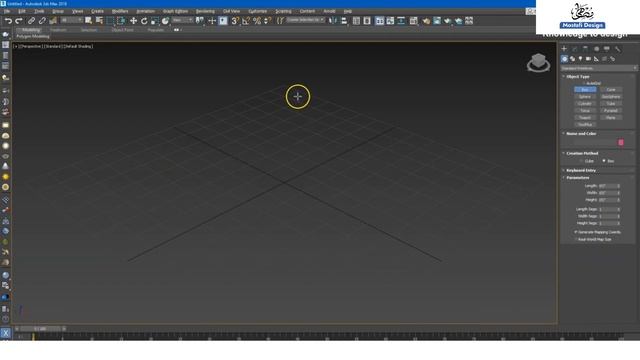640x360 pixels.
Task: Select the Geometry category icon
Action: coord(564,59)
